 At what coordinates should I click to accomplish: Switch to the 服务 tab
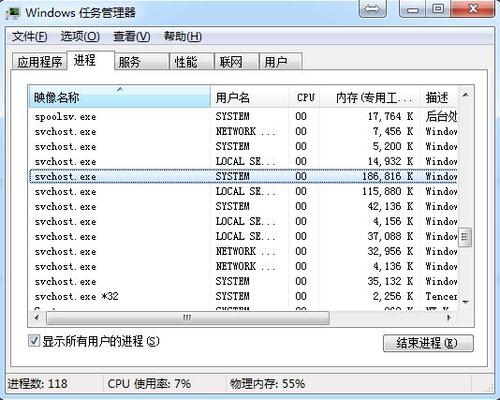141,62
